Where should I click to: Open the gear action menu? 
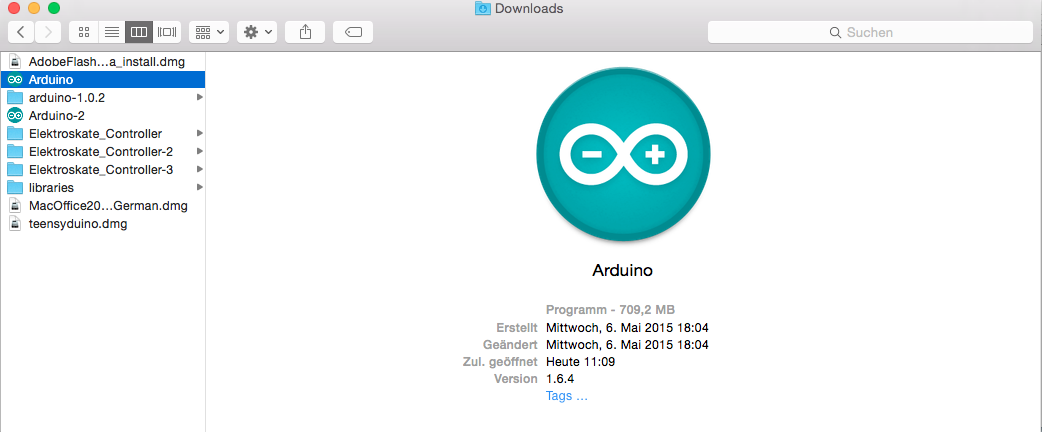[257, 32]
